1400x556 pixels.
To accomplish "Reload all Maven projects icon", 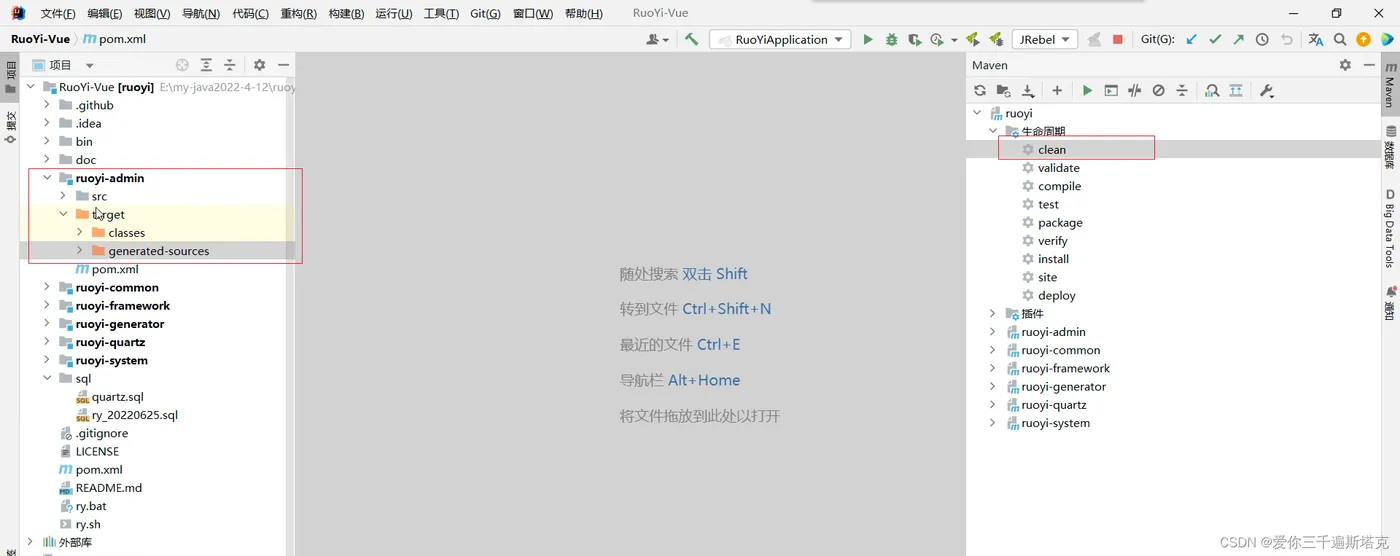I will (980, 90).
